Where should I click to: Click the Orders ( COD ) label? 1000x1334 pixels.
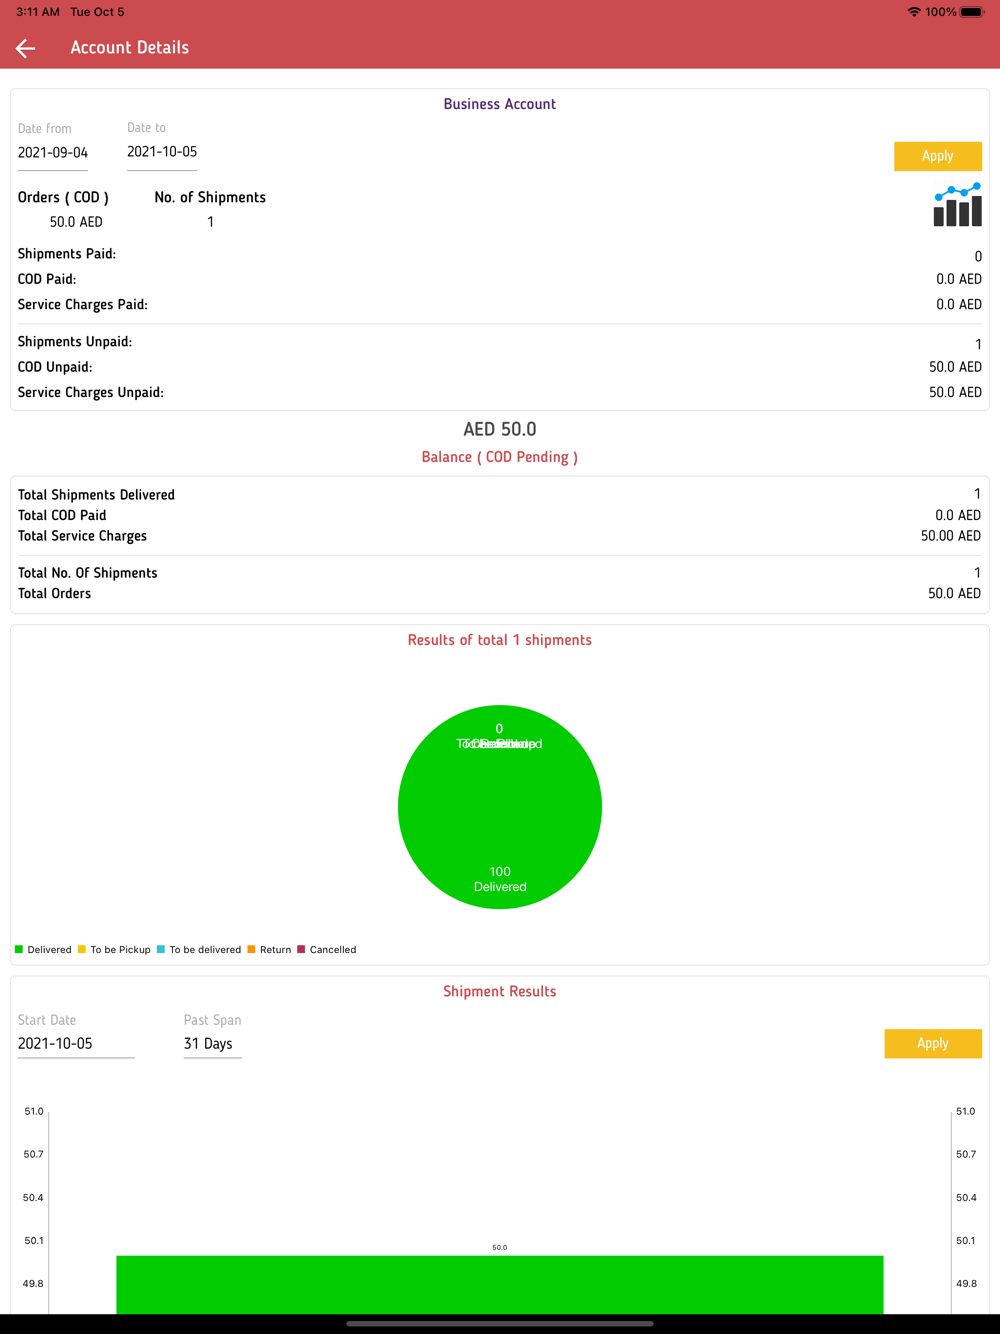pos(63,197)
